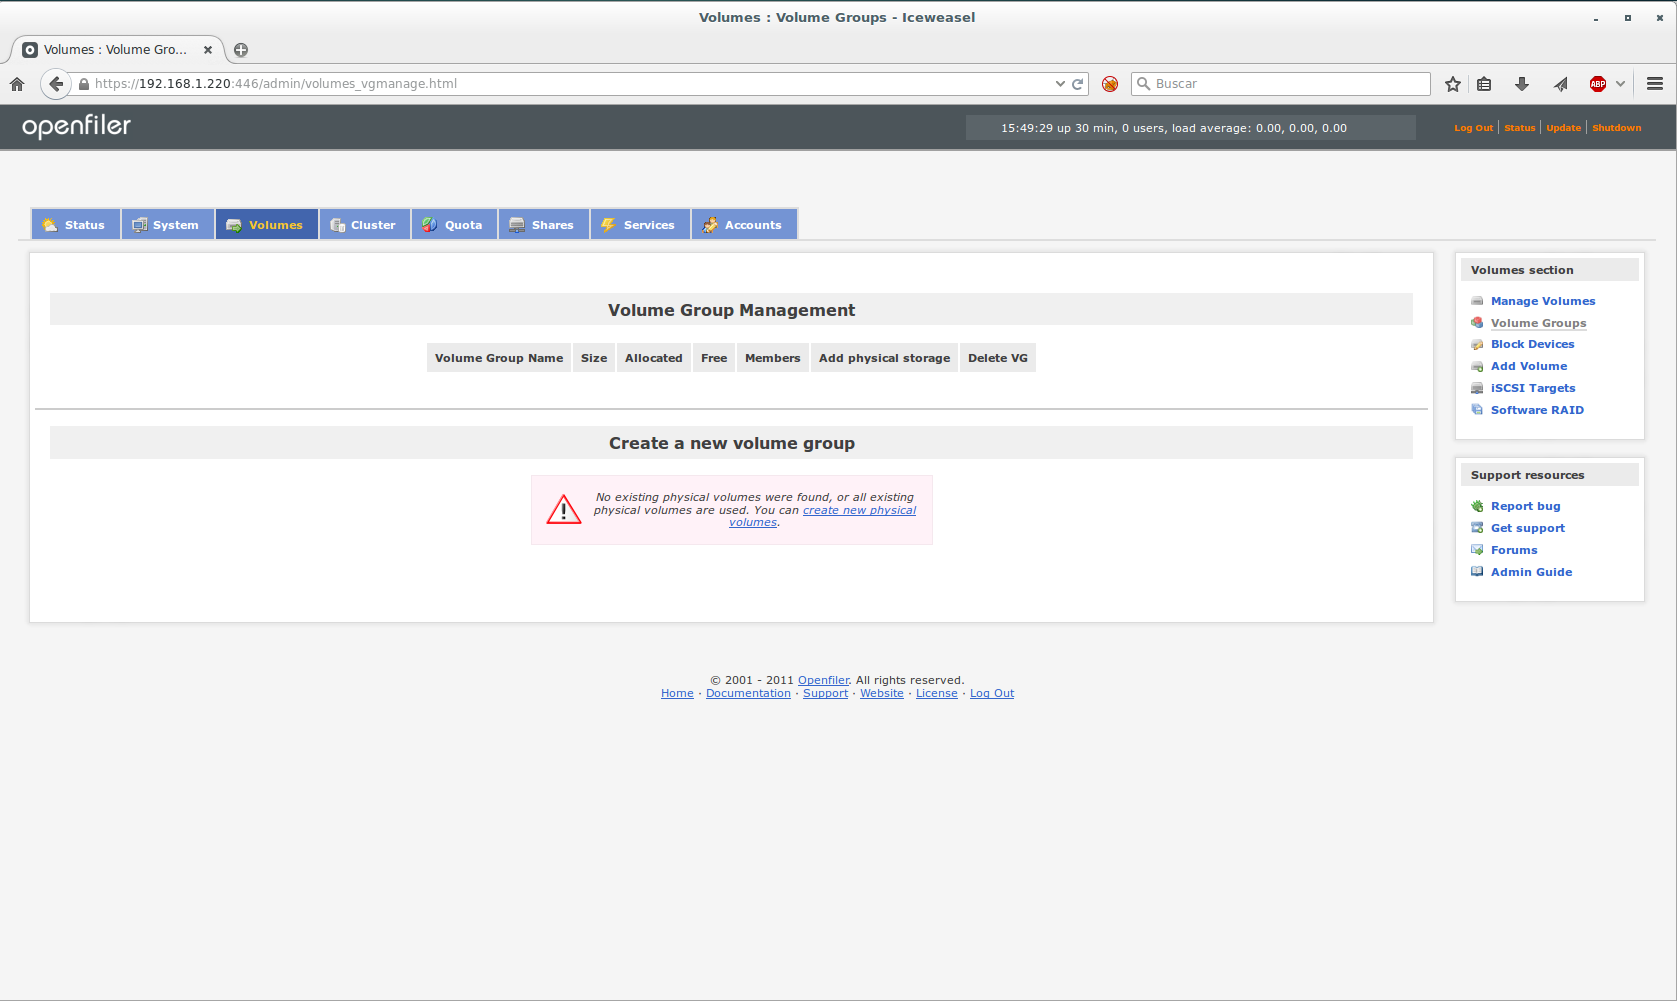Open the Services tab

639,225
